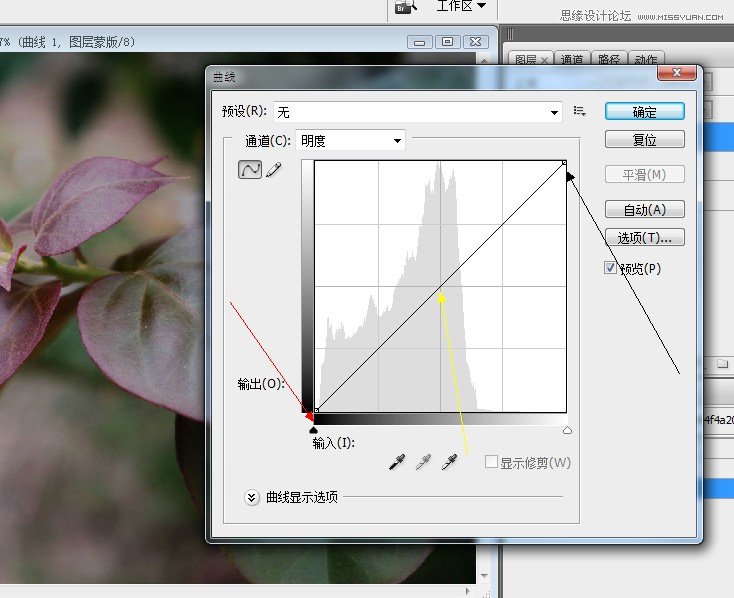Select the curve's bottom-left endpoint

316,410
